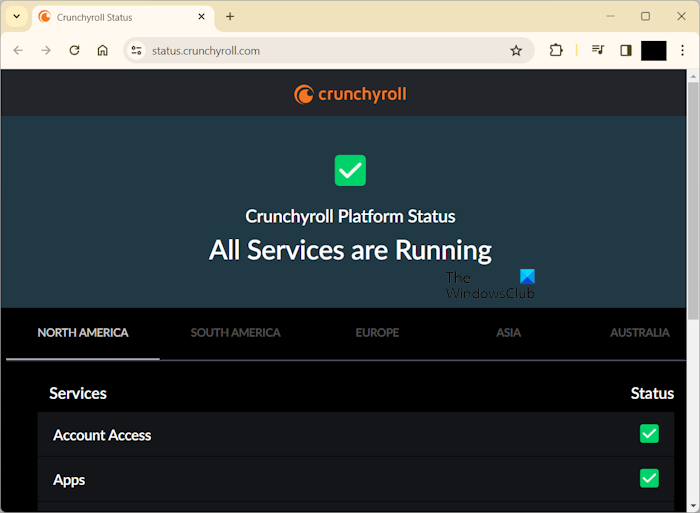Click the Services column heading
700x513 pixels.
(x=78, y=393)
